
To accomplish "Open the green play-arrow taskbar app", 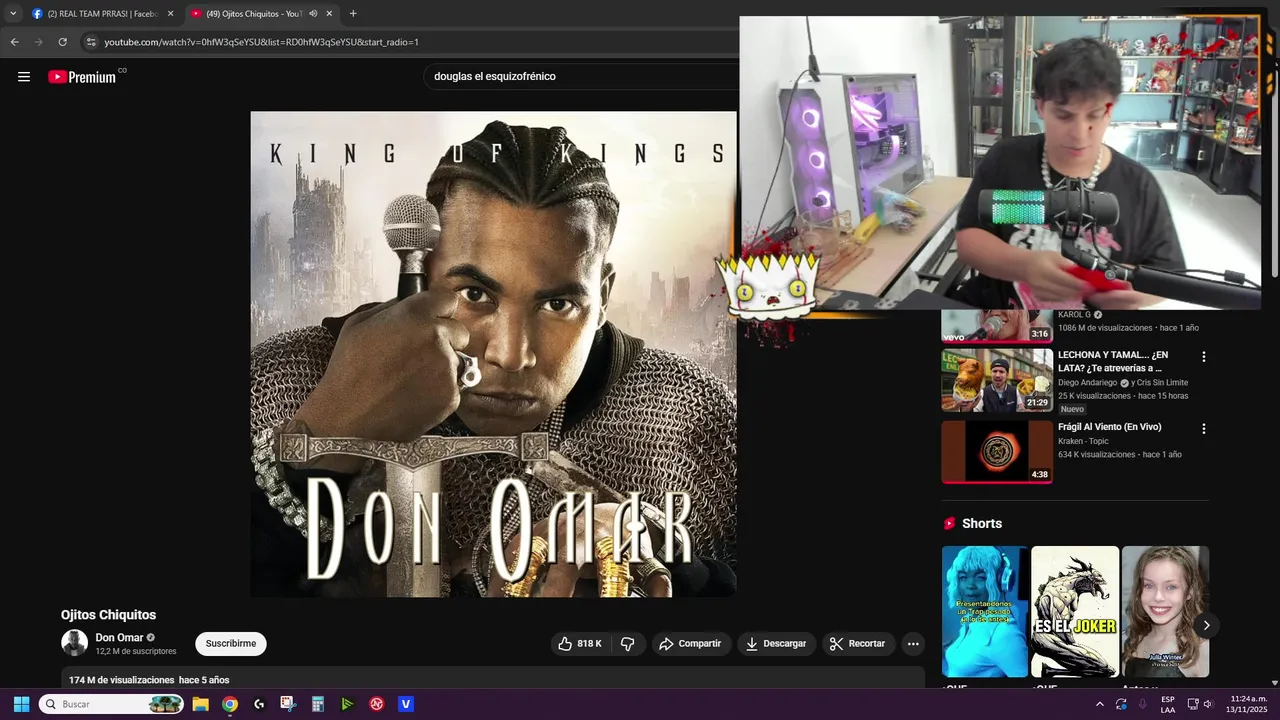I will [347, 704].
